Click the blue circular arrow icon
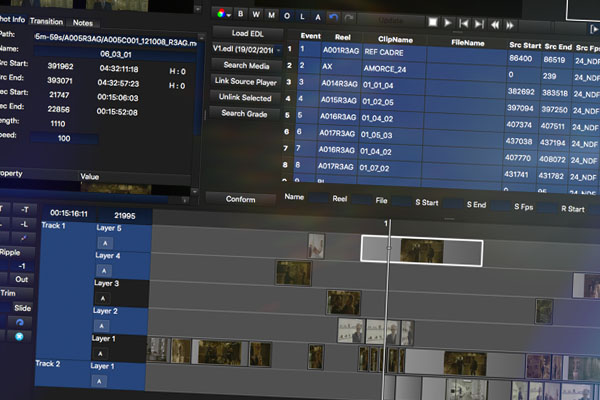 click(x=20, y=322)
